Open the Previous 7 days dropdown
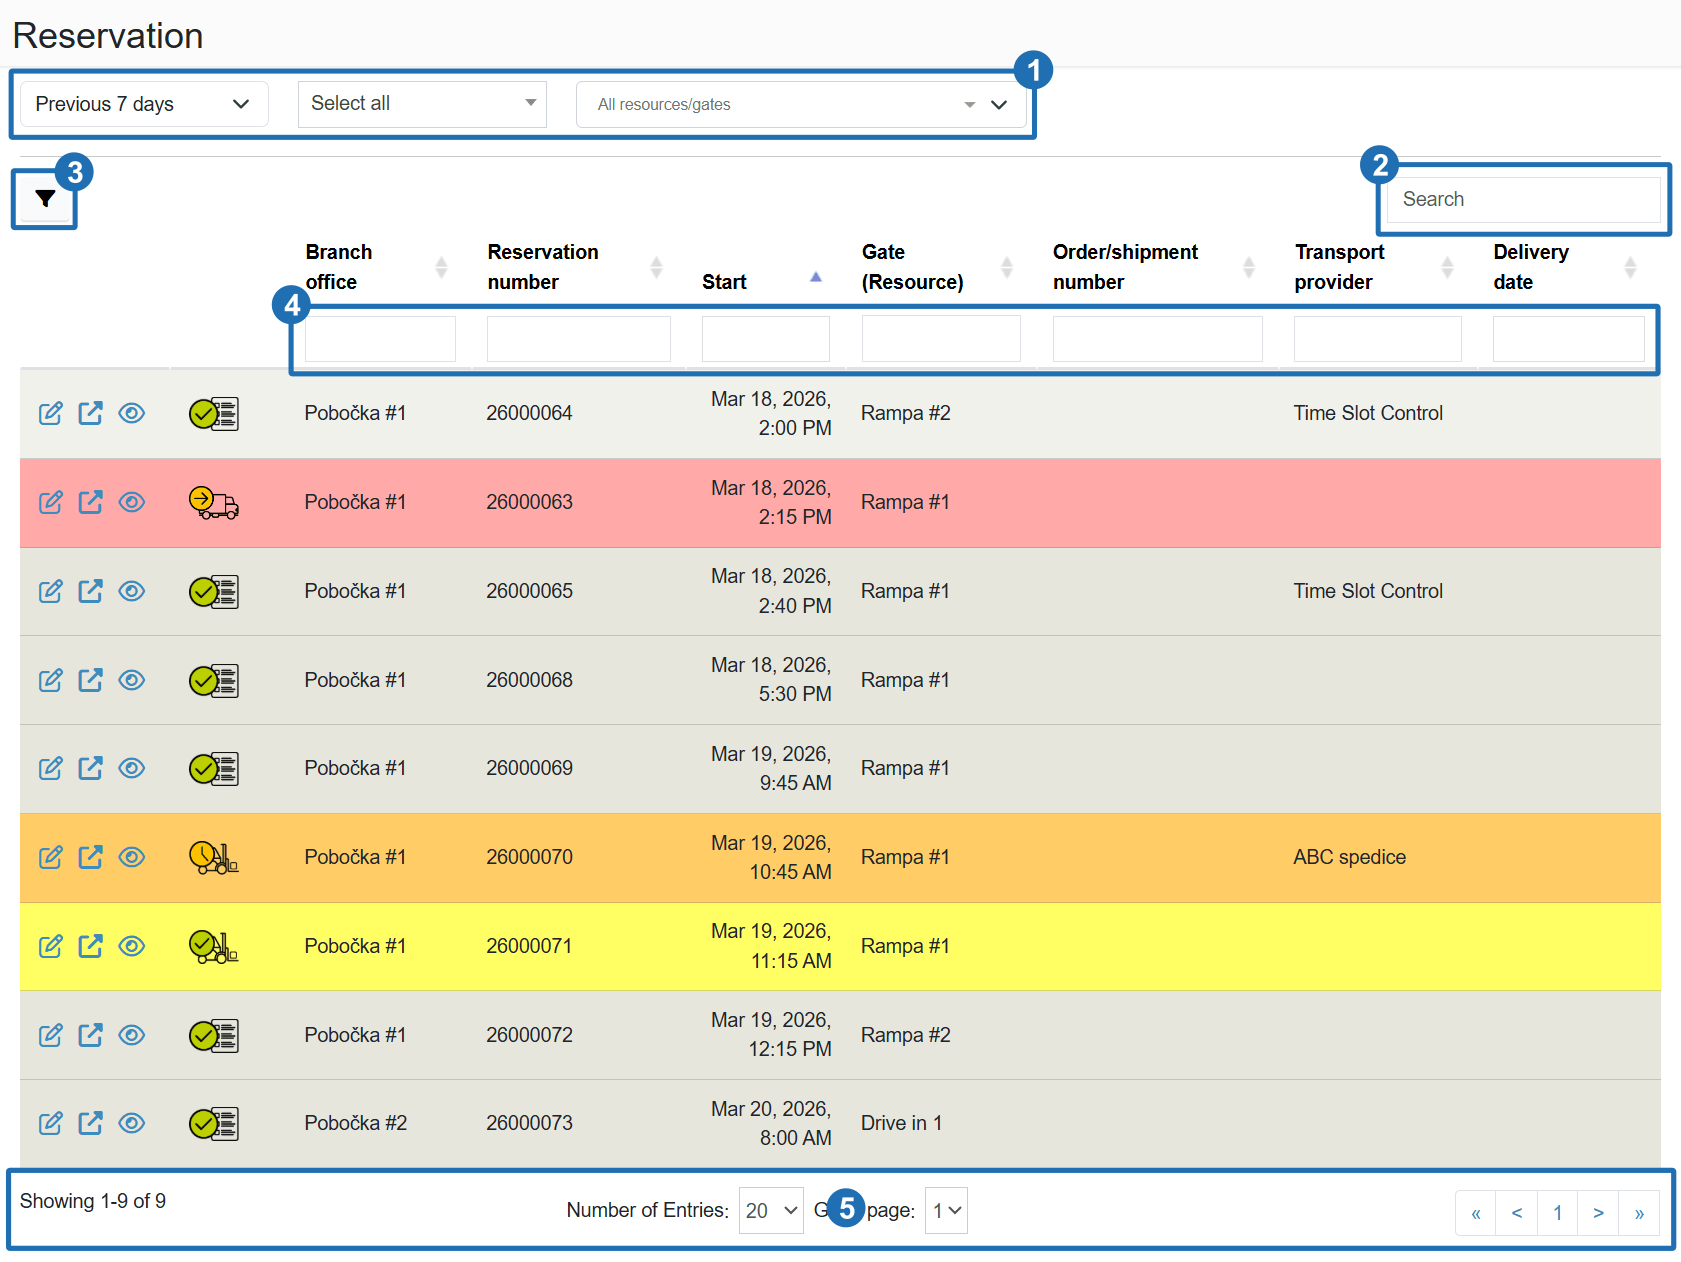Image resolution: width=1681 pixels, height=1262 pixels. pyautogui.click(x=144, y=104)
